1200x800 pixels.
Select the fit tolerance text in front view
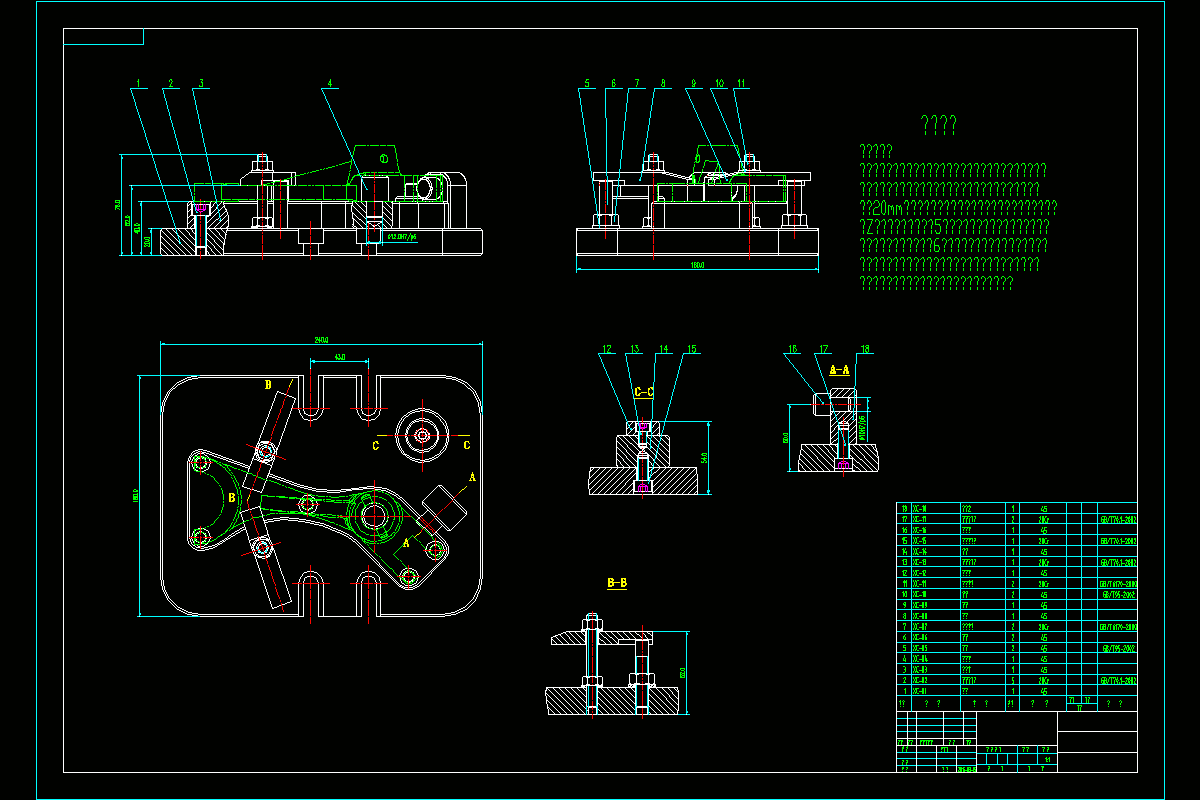(x=402, y=238)
